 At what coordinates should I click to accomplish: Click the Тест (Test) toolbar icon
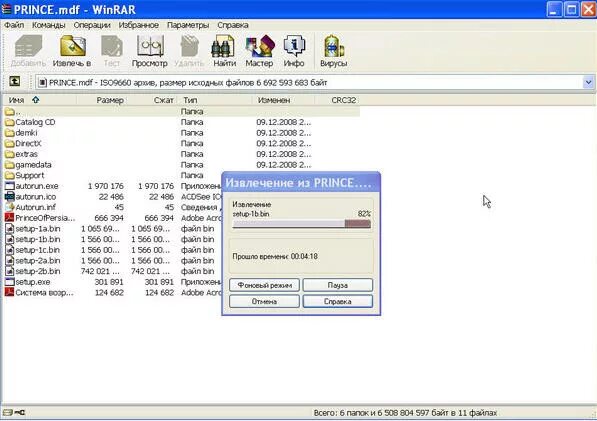pos(112,46)
